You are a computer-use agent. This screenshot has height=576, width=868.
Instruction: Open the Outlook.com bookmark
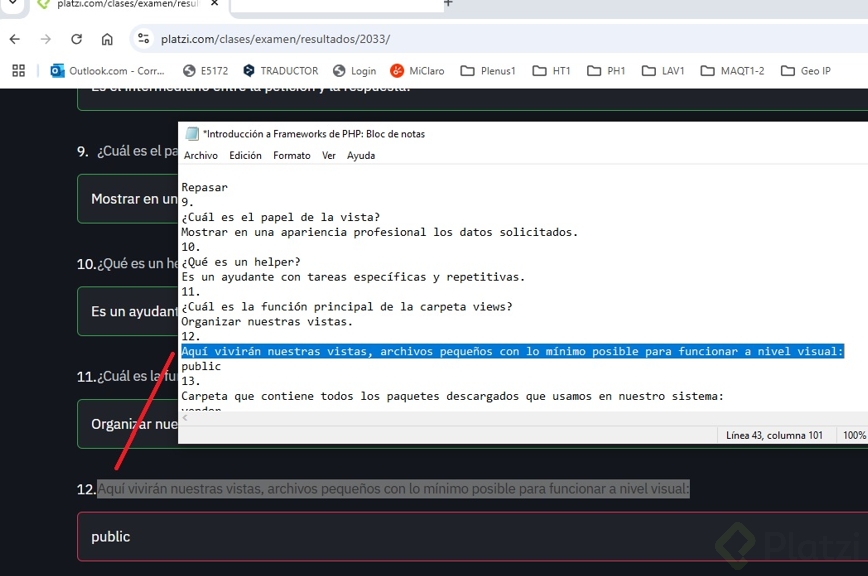(107, 71)
